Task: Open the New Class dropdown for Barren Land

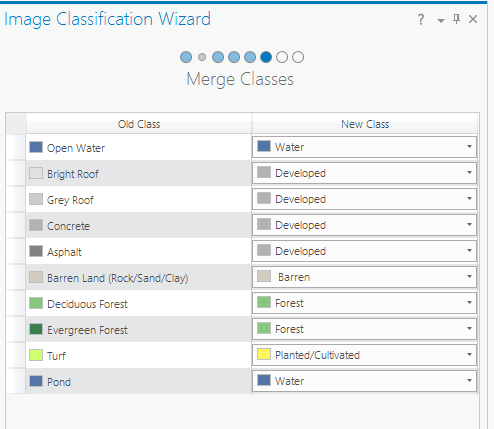Action: [x=364, y=277]
